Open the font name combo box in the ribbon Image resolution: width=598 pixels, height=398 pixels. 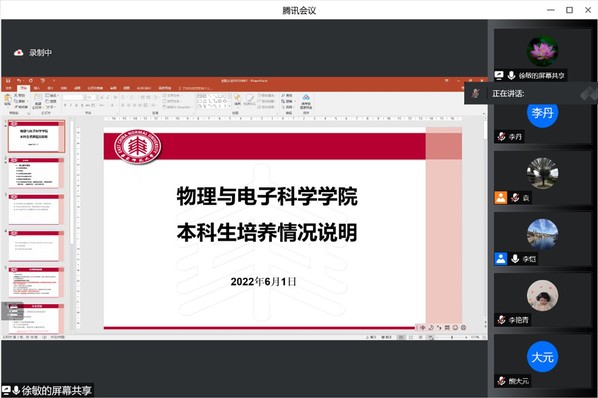(x=75, y=98)
